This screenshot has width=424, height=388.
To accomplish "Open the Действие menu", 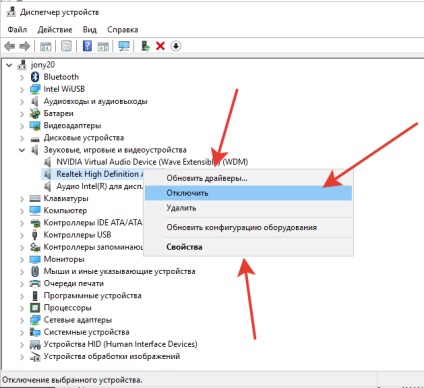I will point(55,30).
